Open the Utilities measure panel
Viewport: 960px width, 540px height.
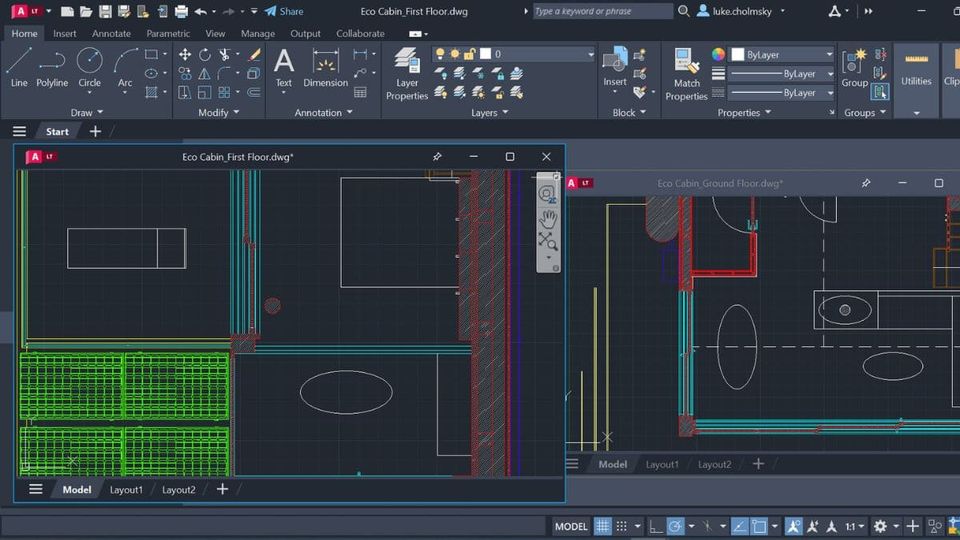tap(916, 69)
